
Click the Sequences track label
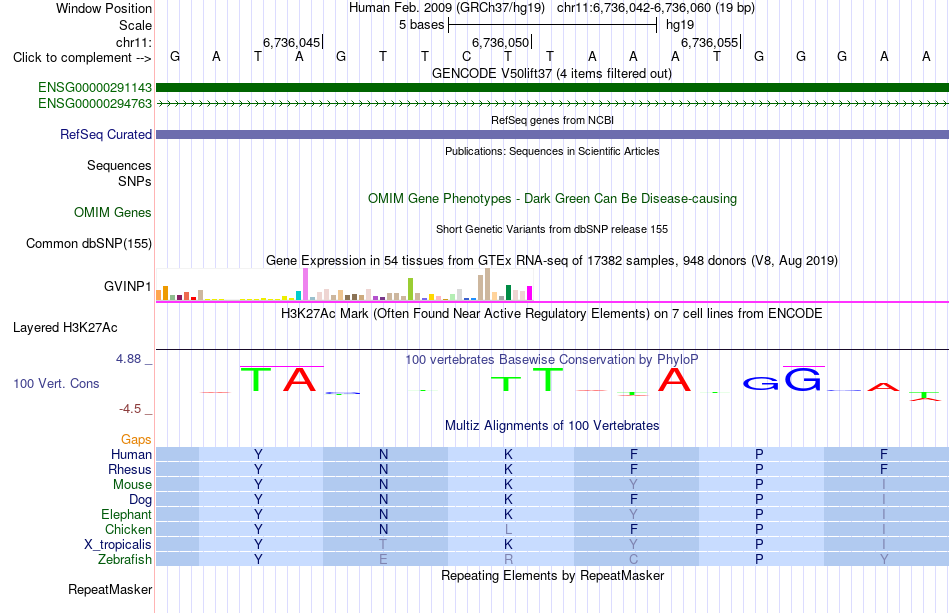(119, 165)
